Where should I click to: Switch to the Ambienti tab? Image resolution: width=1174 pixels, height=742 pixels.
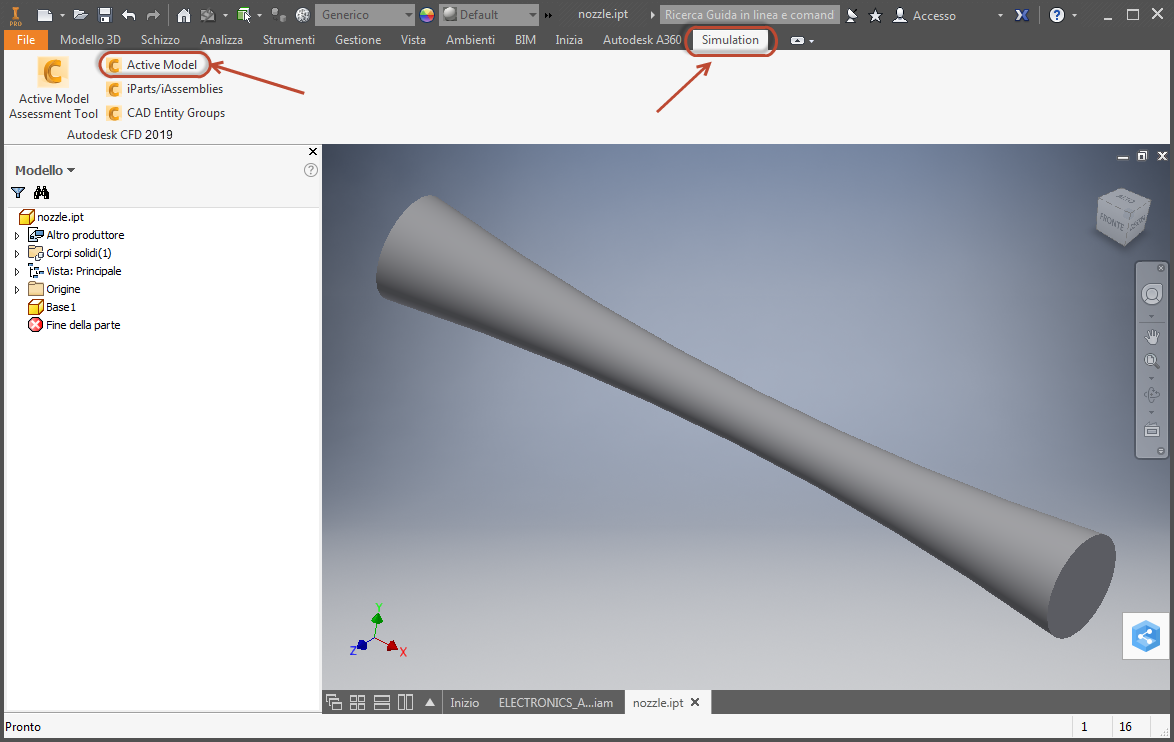click(x=470, y=40)
